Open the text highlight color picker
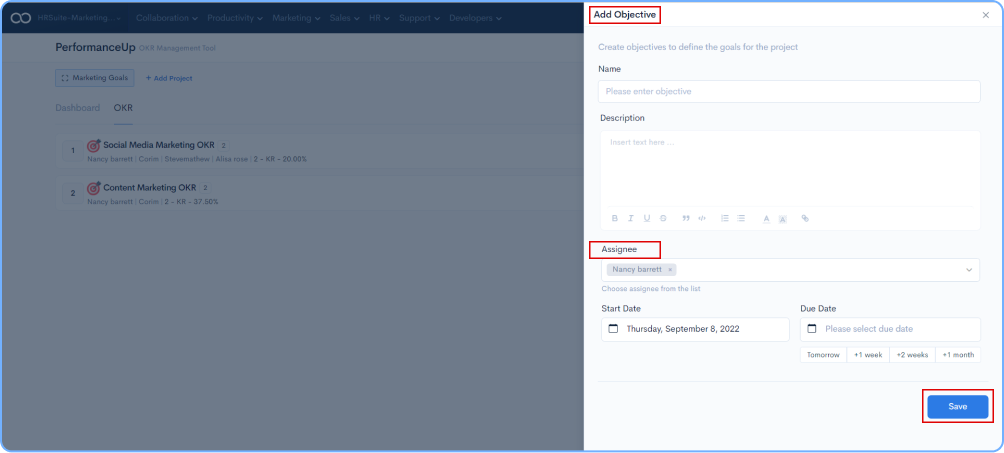The width and height of the screenshot is (1004, 453). click(783, 218)
